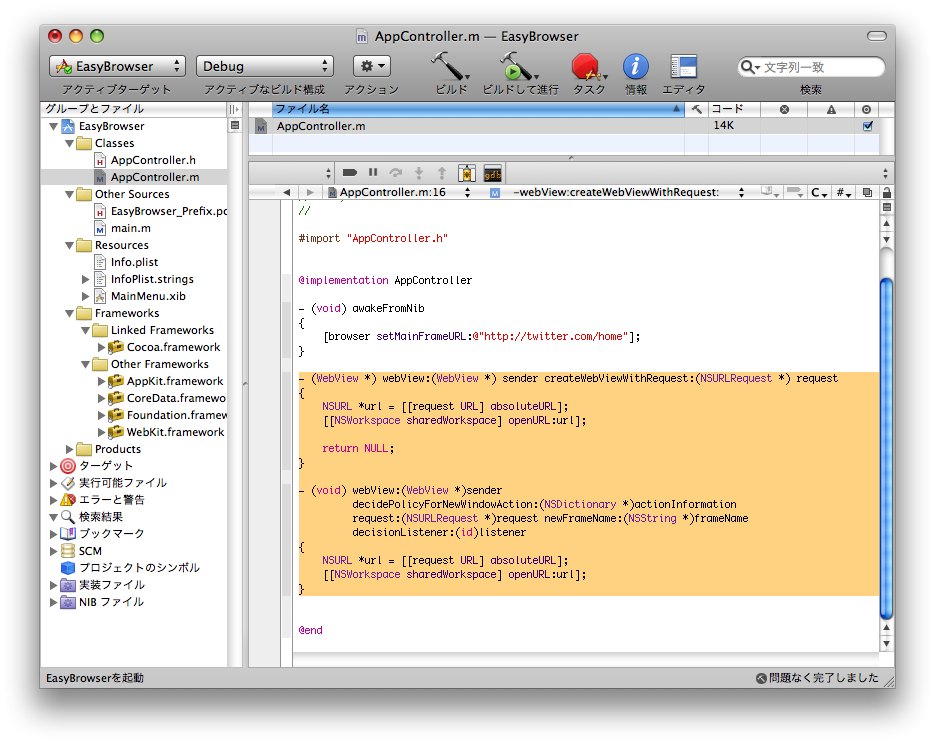Select Info.plist in Resources
This screenshot has width=935, height=743.
pos(134,262)
